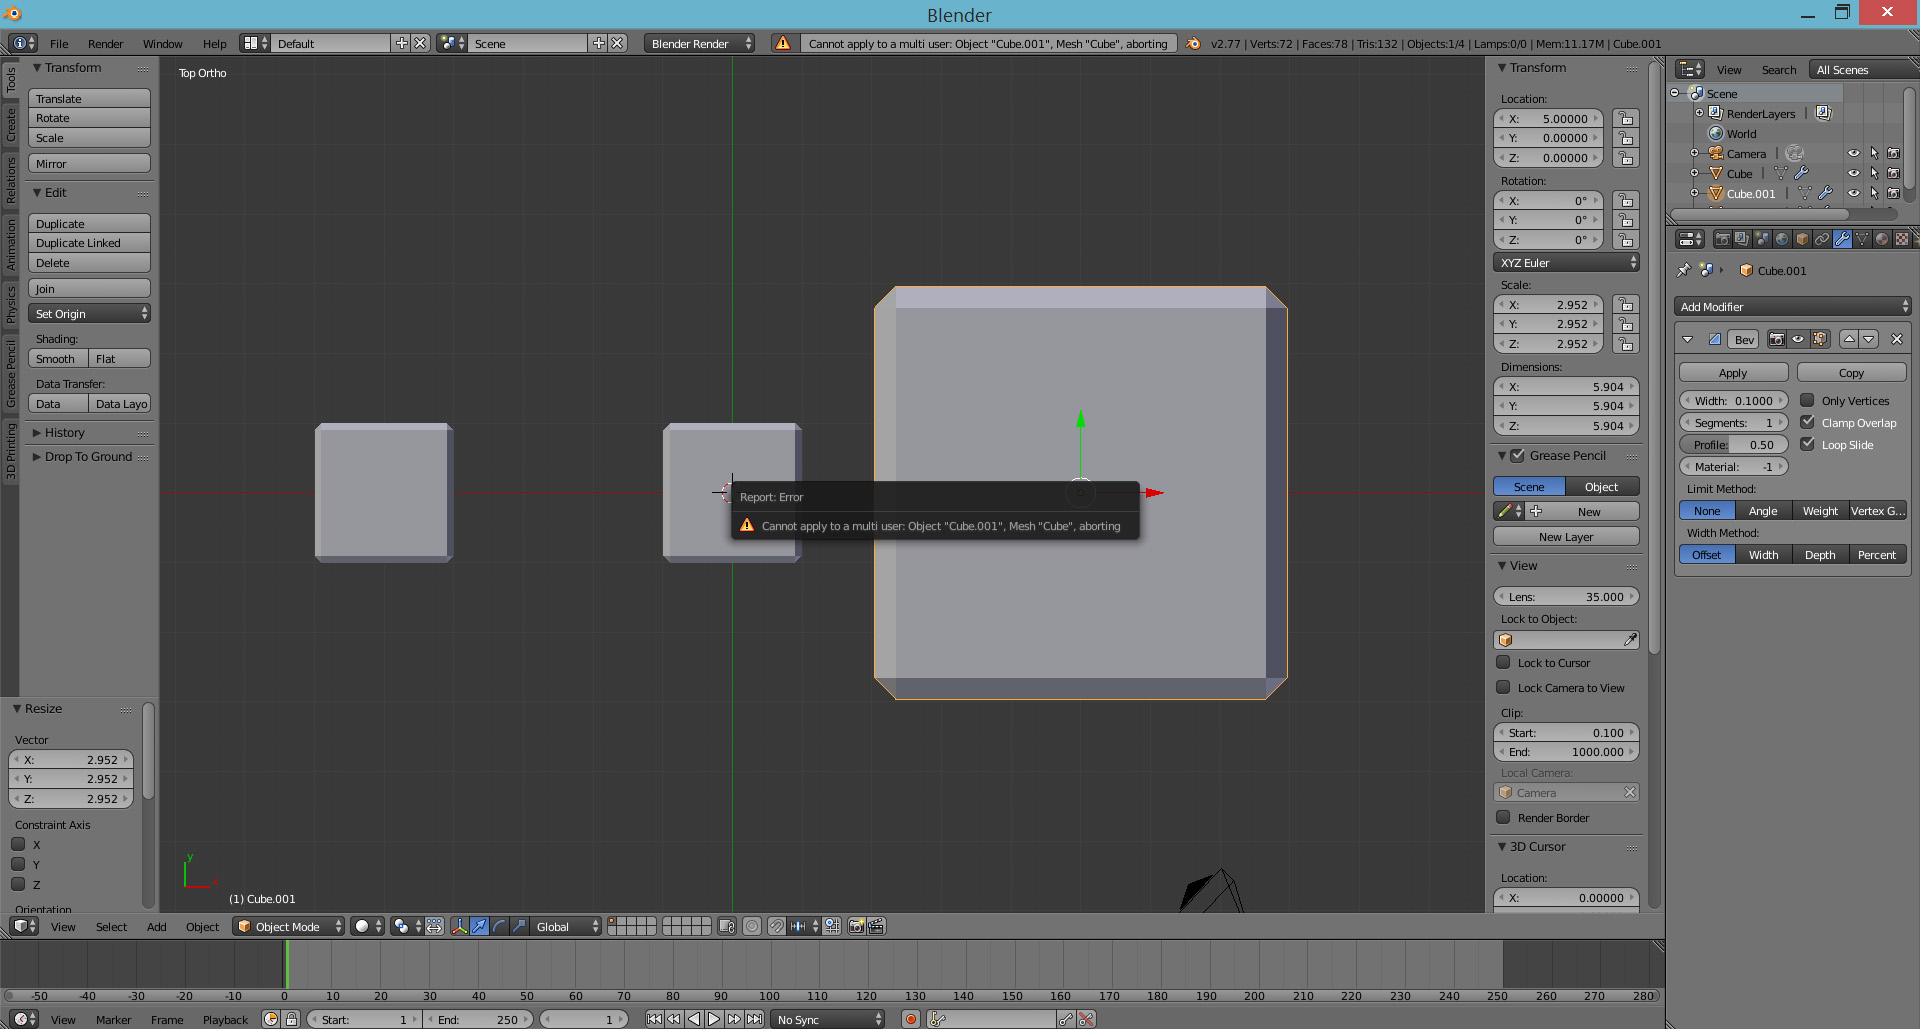Screen dimensions: 1920x1029
Task: Expand the Camera tree node in outliner
Action: 1694,153
